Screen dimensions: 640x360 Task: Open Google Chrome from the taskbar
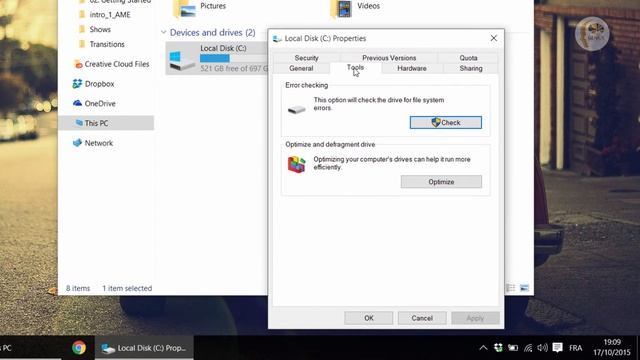pyautogui.click(x=79, y=348)
